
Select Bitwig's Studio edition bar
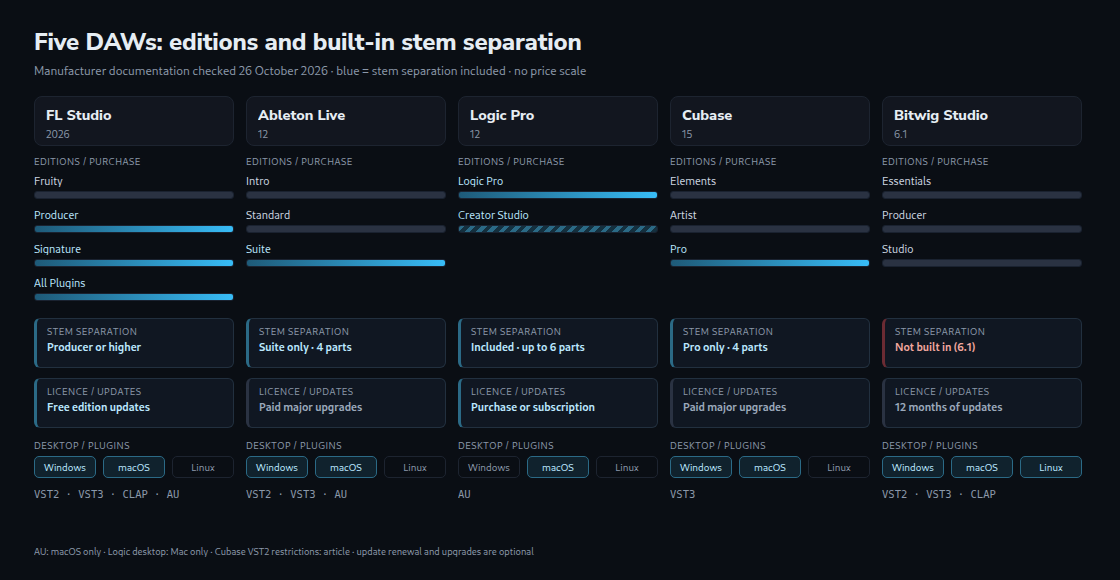click(x=982, y=263)
